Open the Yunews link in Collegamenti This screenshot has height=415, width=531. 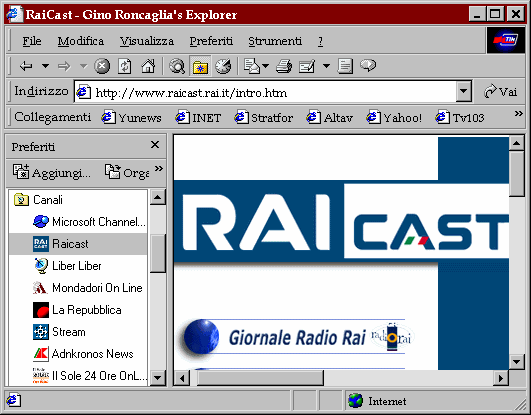pyautogui.click(x=132, y=118)
